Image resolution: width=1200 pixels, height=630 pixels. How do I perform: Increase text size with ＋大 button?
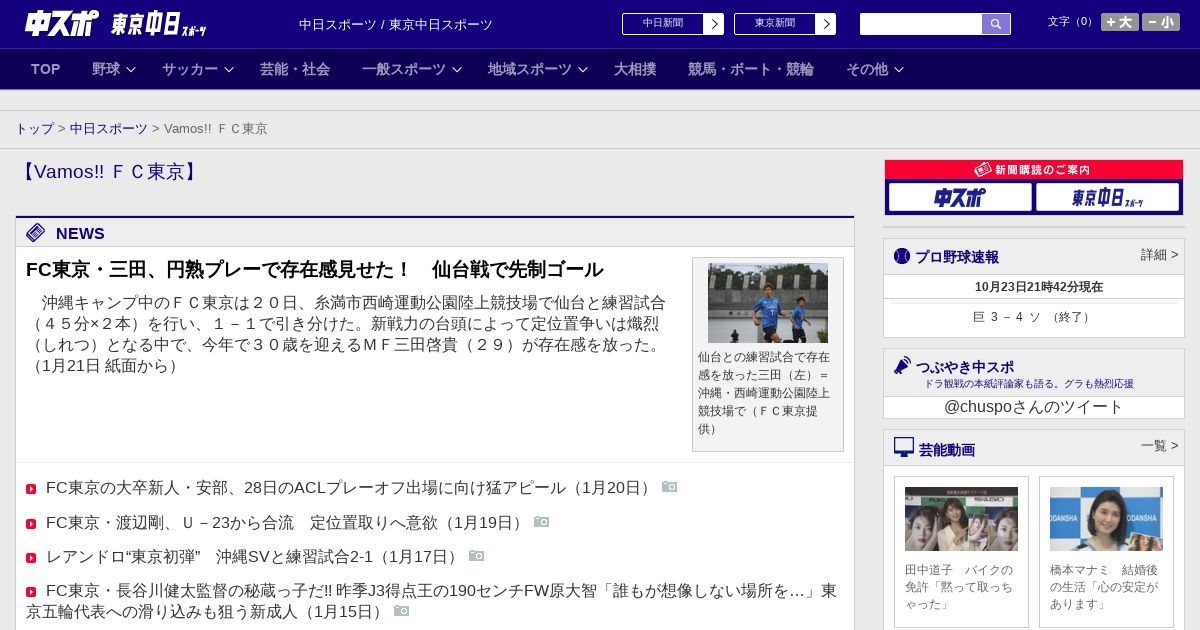[x=1120, y=22]
